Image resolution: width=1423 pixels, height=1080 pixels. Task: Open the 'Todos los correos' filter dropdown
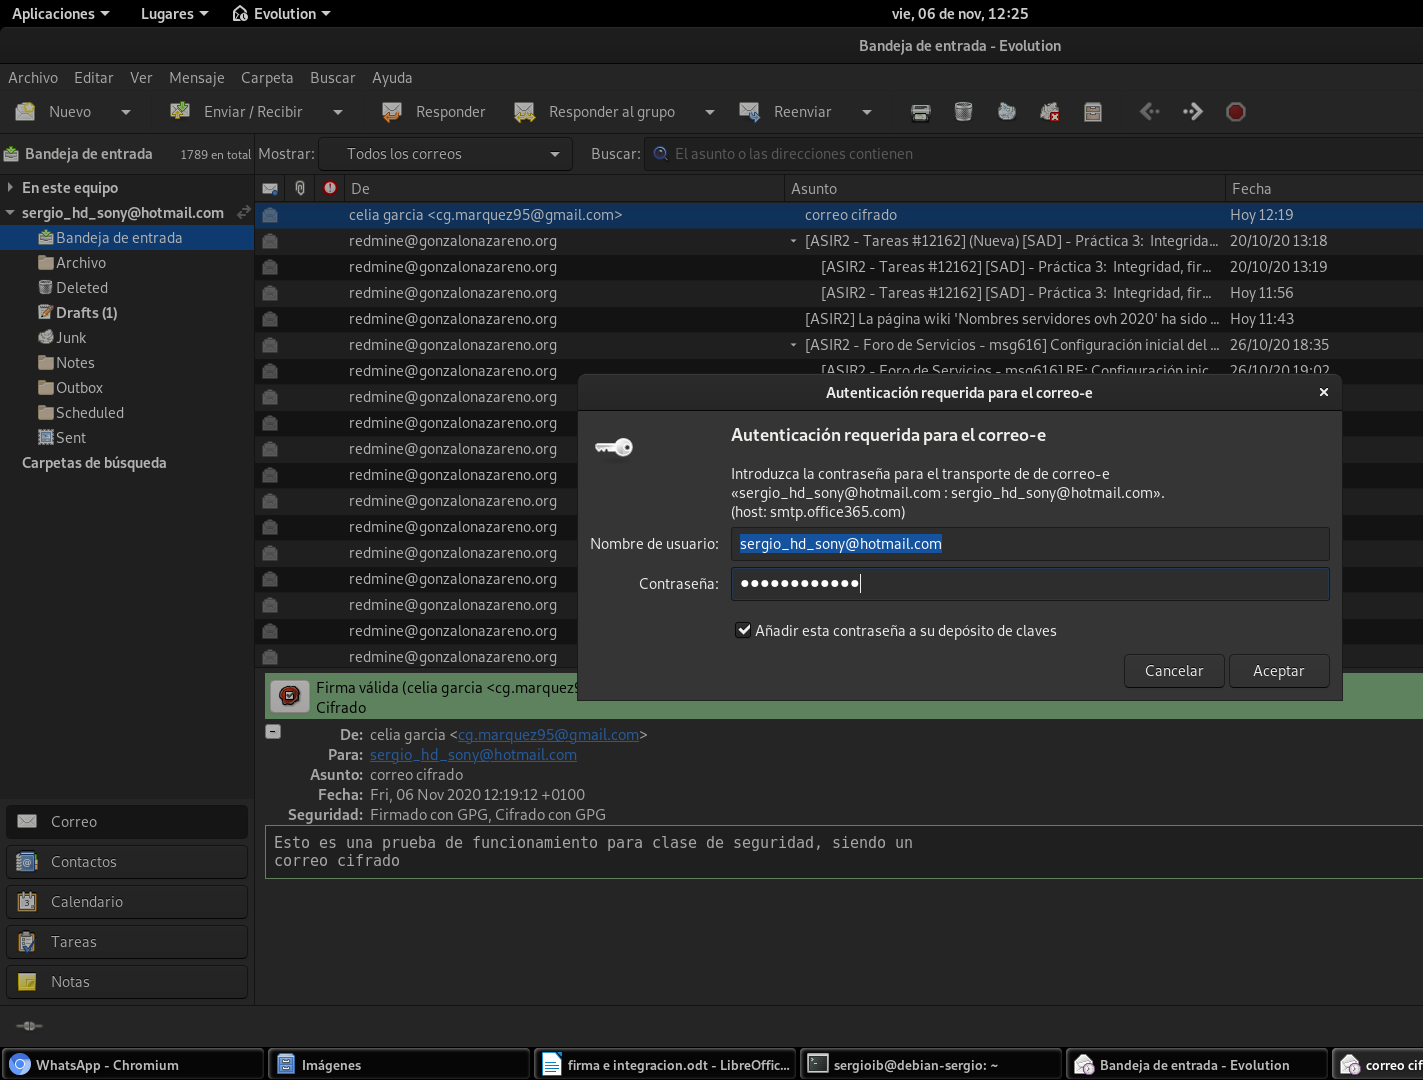tap(445, 154)
